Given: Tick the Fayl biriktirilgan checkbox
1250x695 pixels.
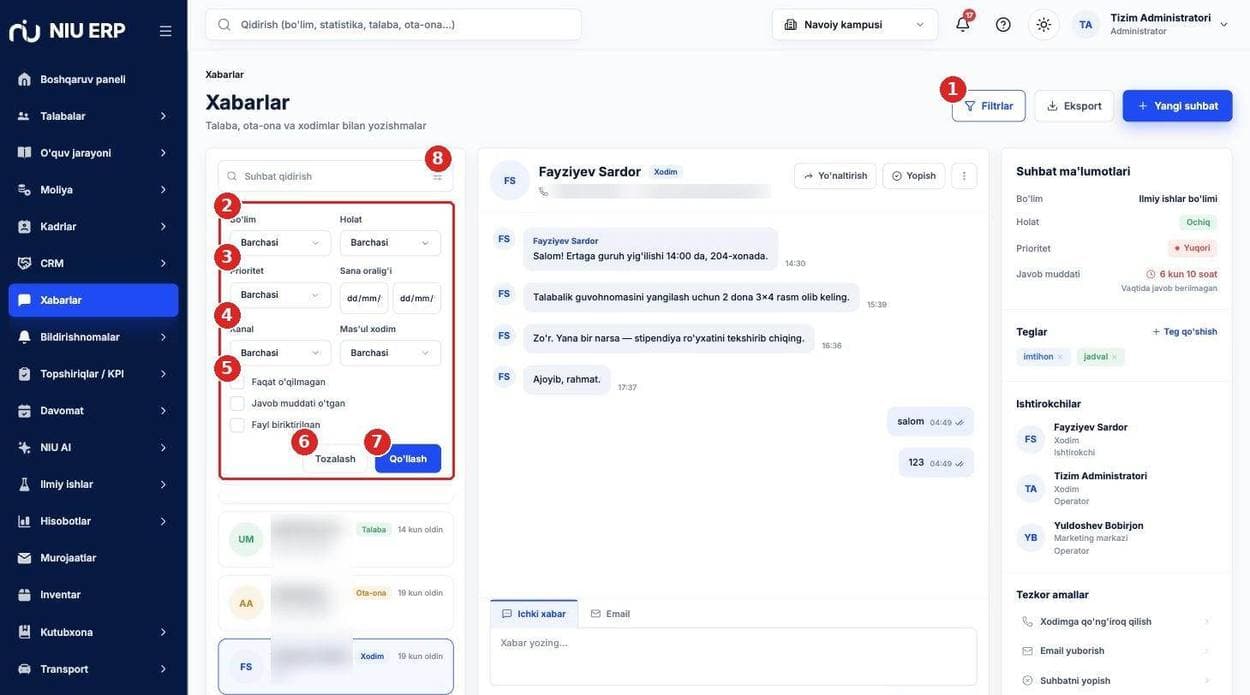Looking at the screenshot, I should [x=237, y=425].
